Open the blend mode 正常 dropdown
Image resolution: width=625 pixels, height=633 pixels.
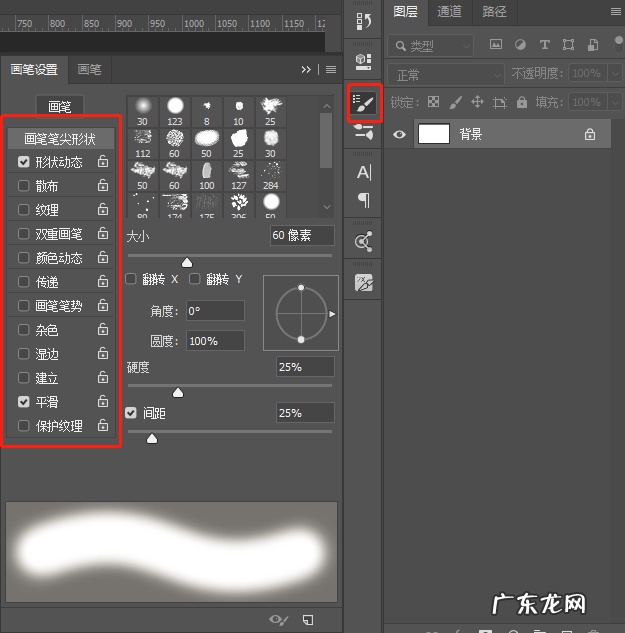[x=446, y=74]
